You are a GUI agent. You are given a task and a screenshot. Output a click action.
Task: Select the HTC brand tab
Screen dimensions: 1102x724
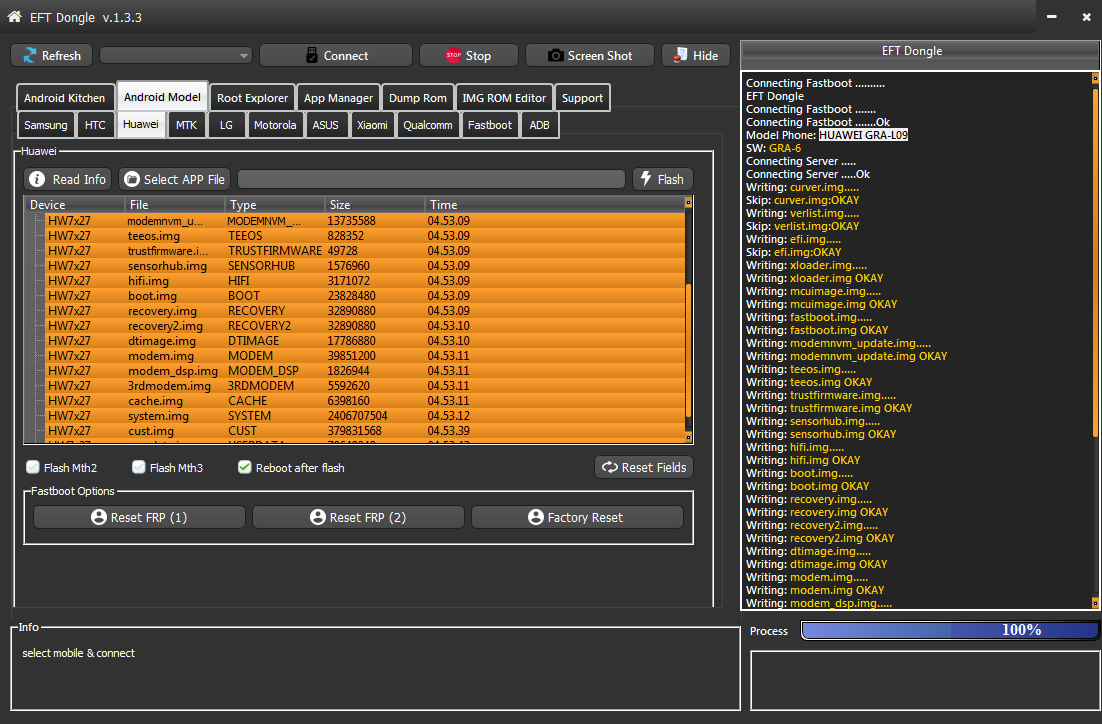tap(95, 125)
